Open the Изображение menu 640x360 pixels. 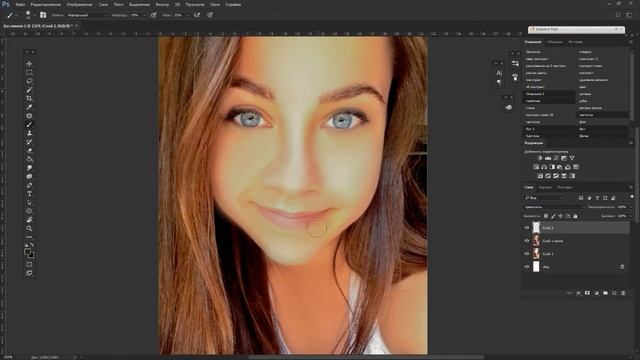80,4
